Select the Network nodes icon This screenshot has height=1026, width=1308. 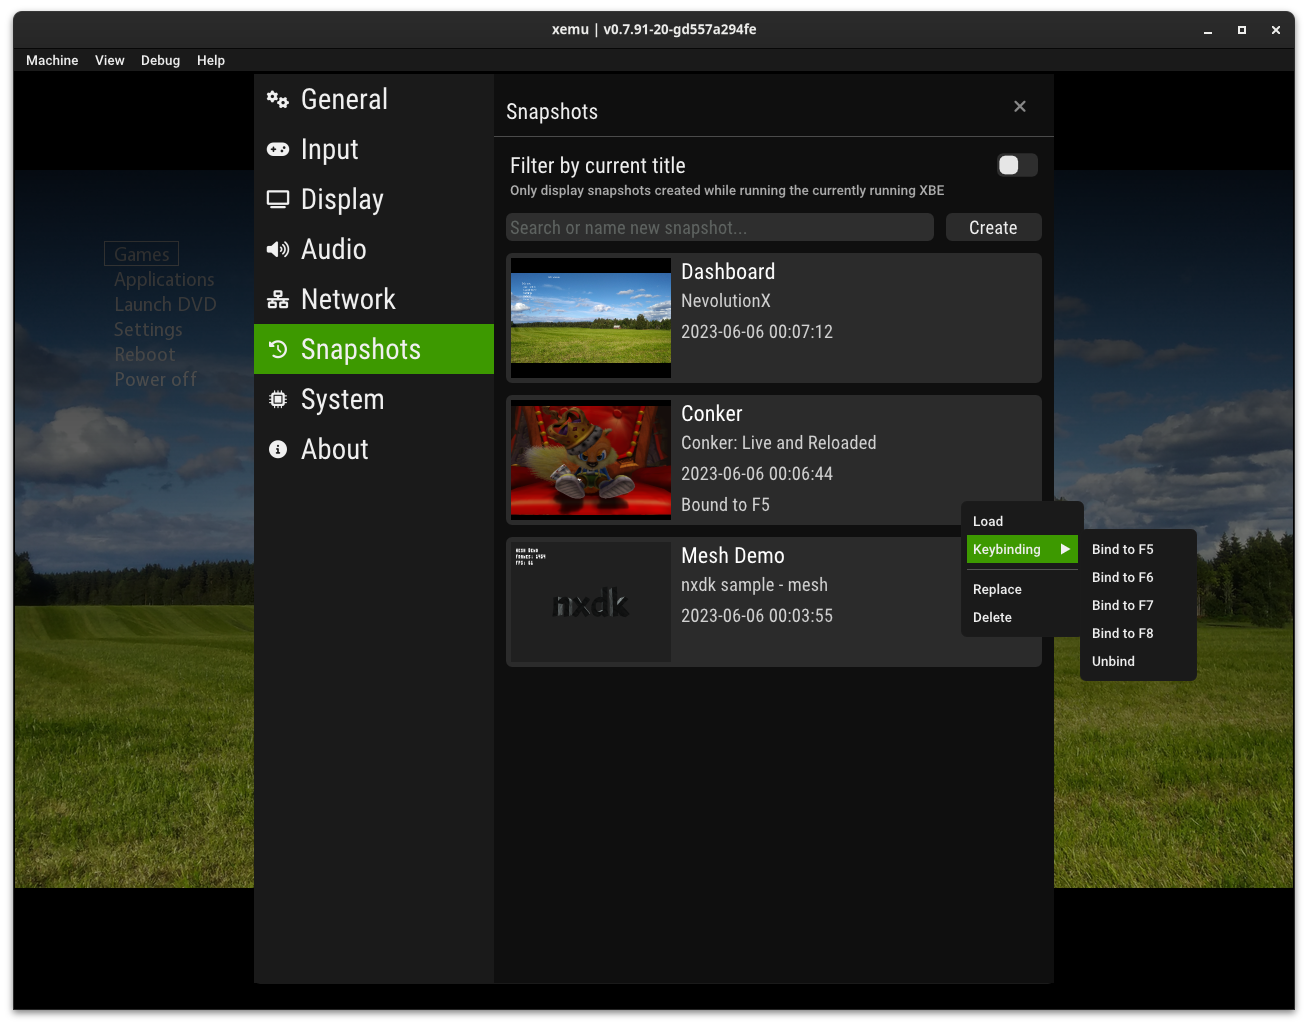[278, 299]
